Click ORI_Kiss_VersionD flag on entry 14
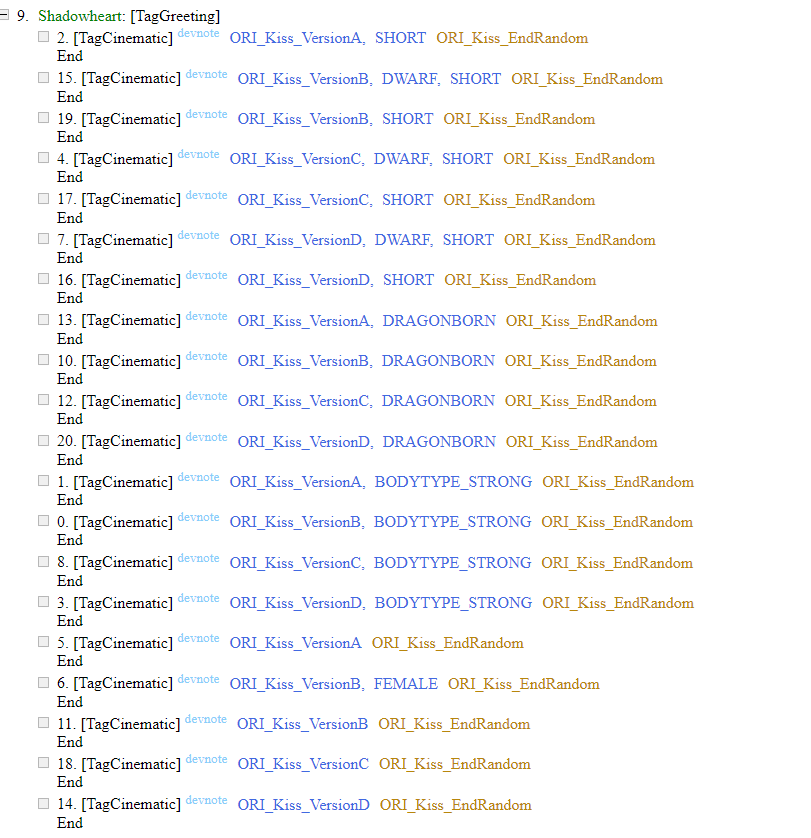811x838 pixels. tap(304, 805)
